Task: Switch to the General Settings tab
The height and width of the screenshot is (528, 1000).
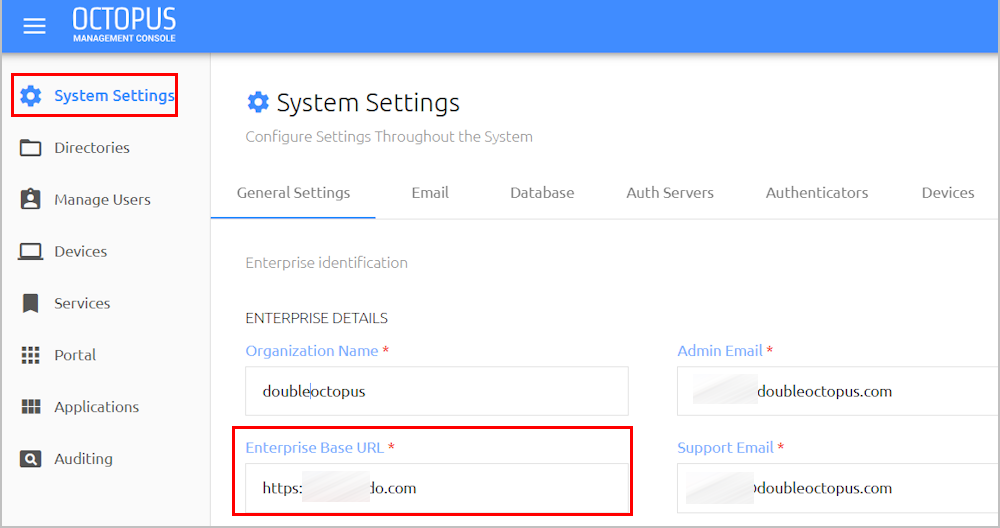Action: click(x=293, y=193)
